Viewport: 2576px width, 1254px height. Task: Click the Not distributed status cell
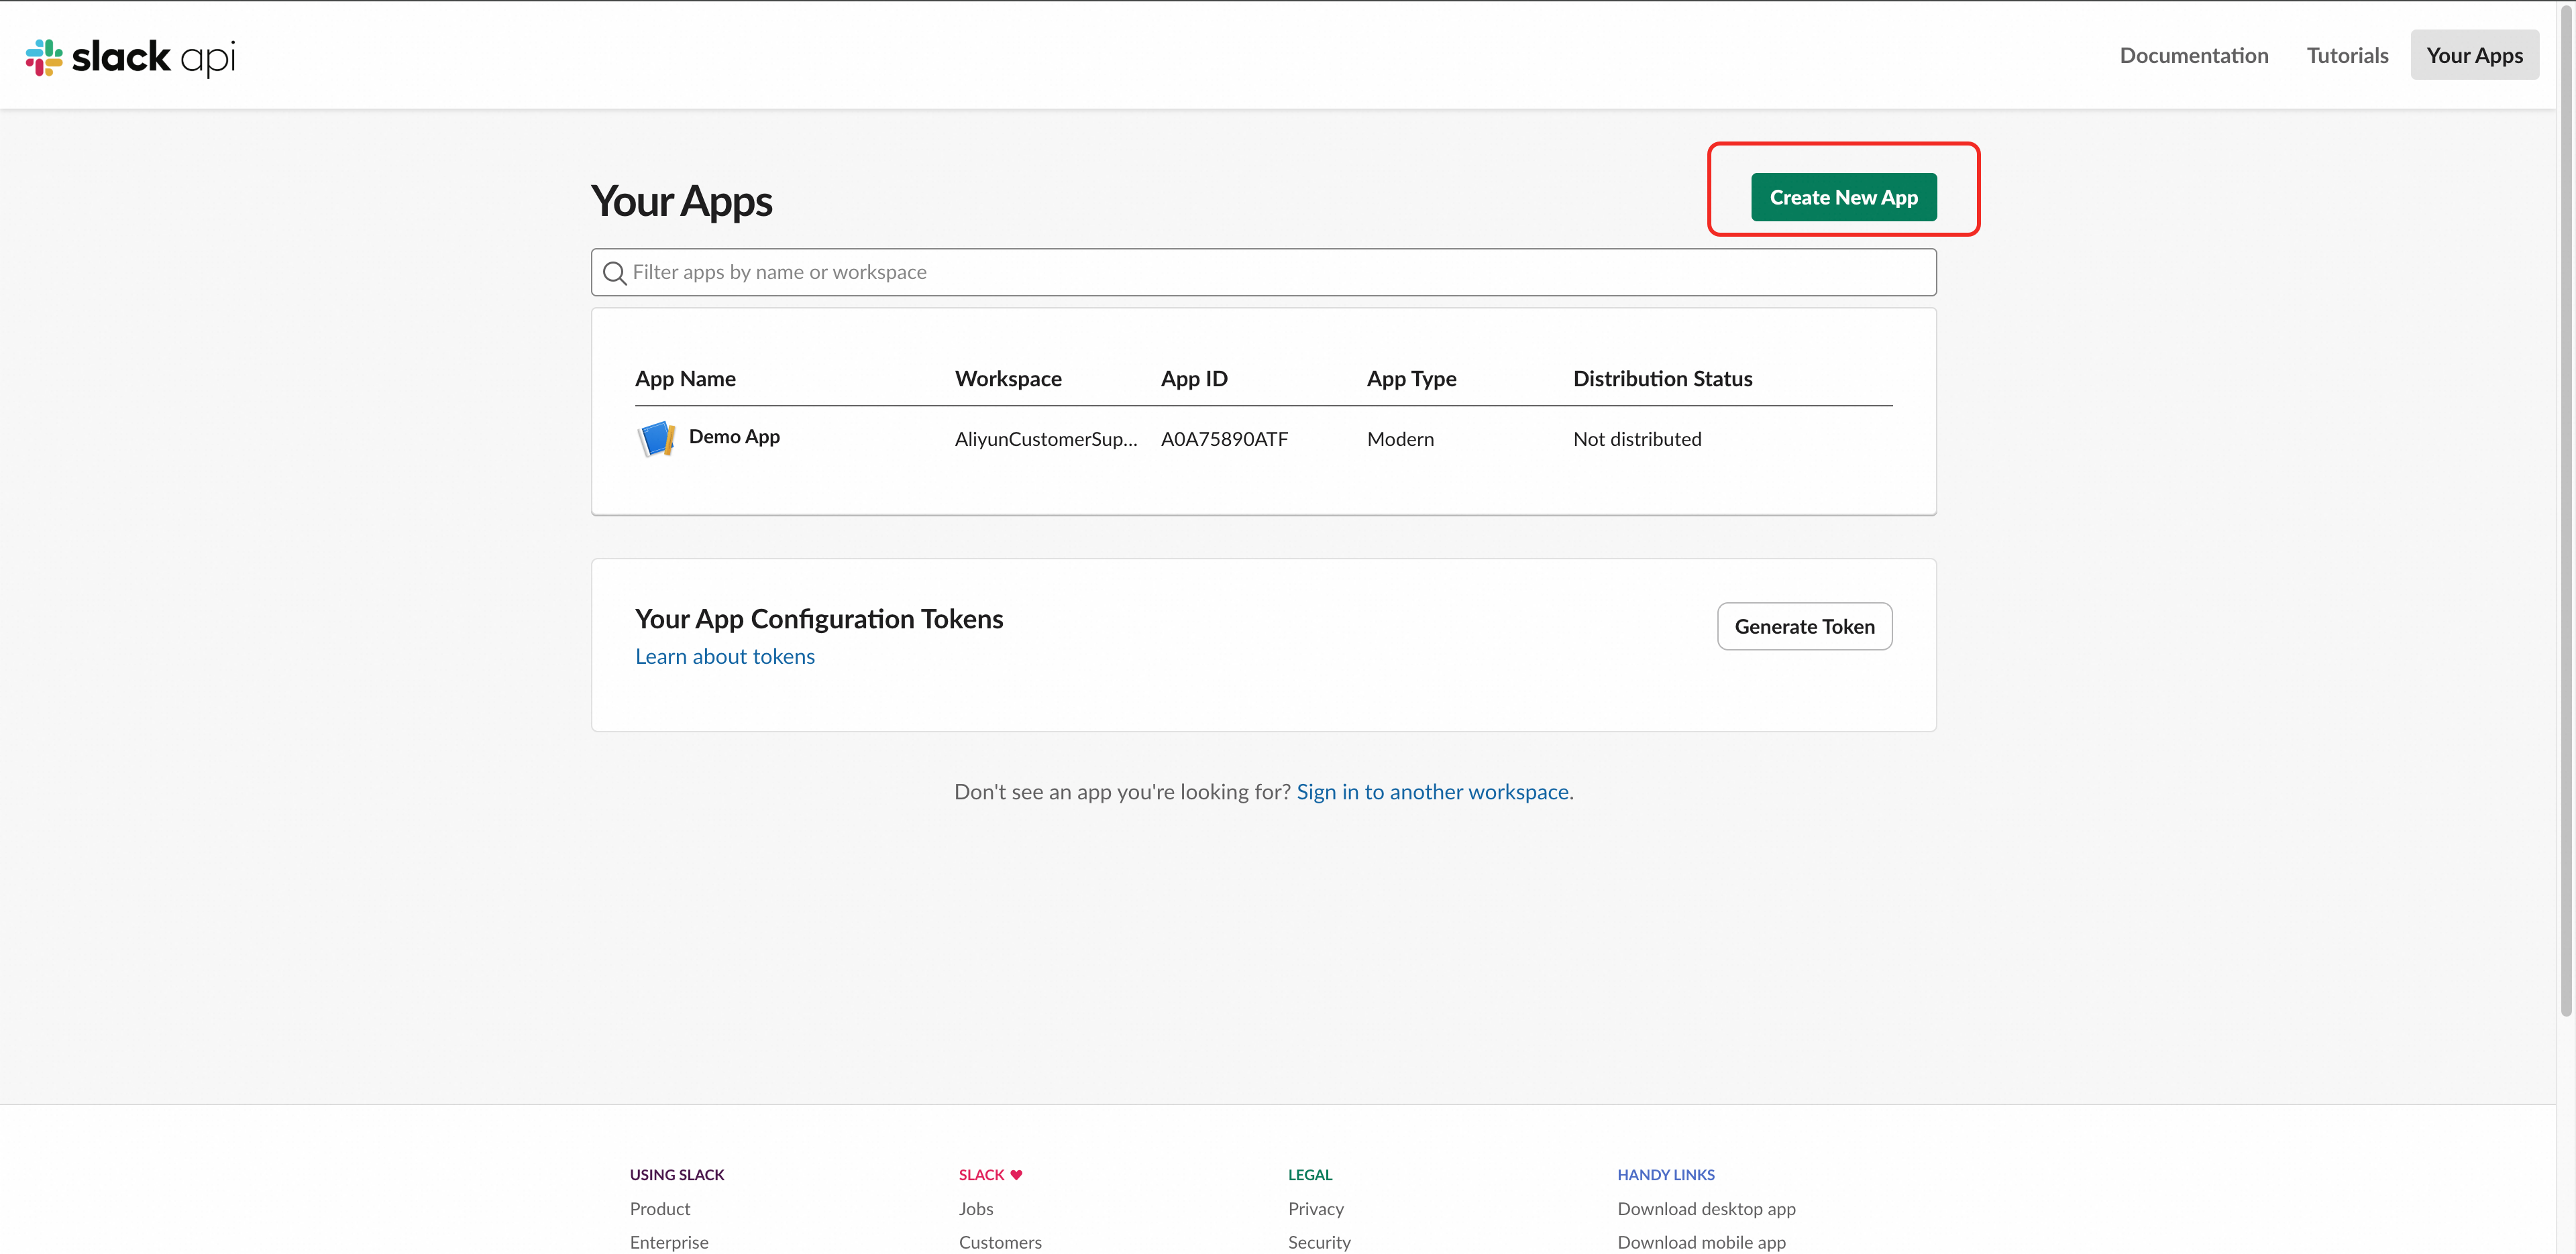[1637, 438]
